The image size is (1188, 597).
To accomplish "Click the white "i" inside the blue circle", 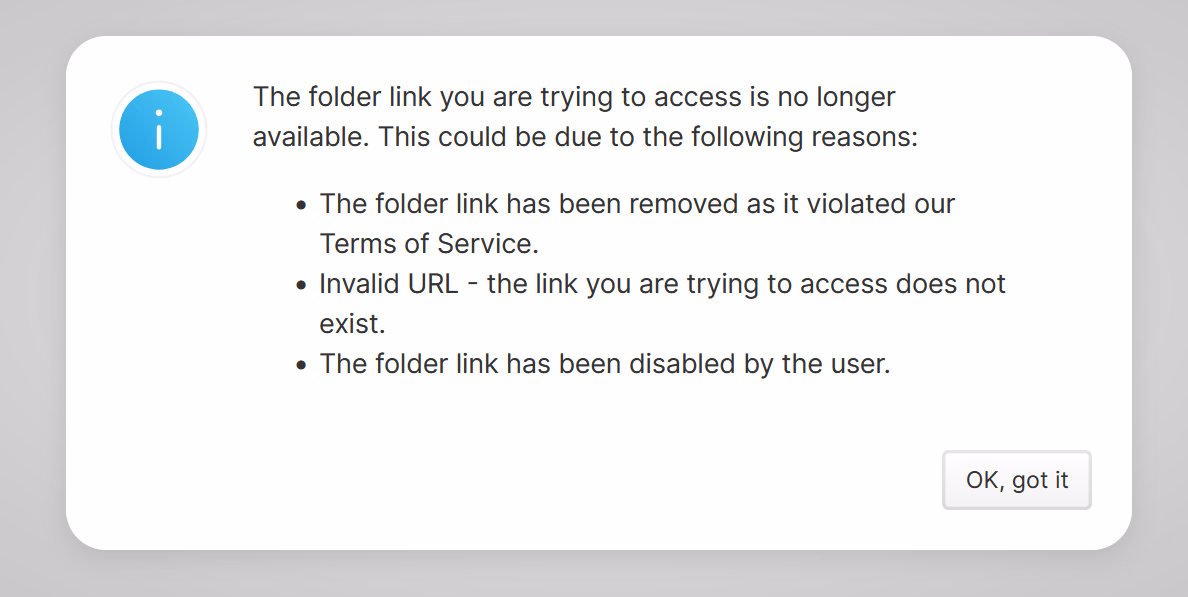I will coord(159,130).
